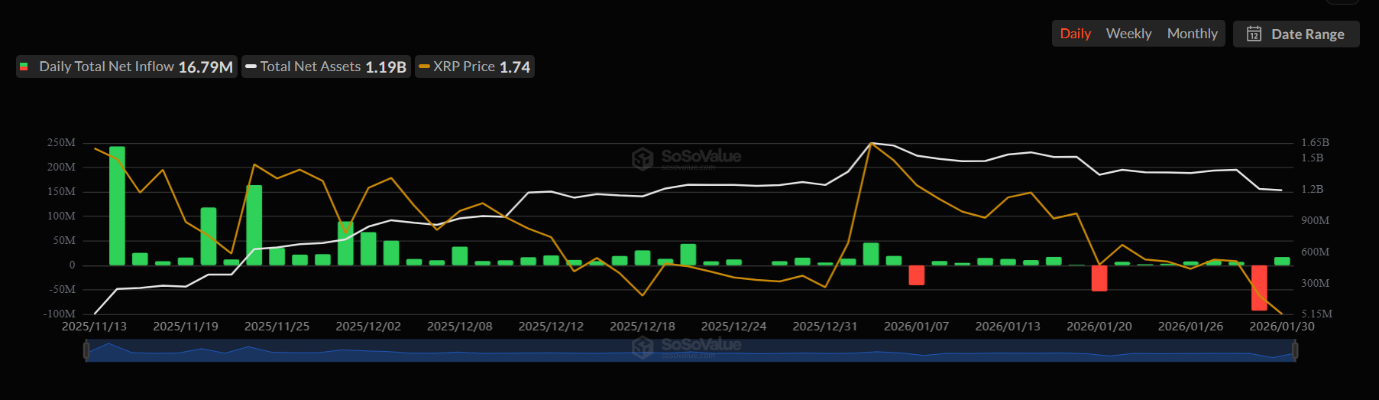This screenshot has width=1379, height=400.
Task: Click the red-green Net Inflow legend swatch
Action: (24, 67)
